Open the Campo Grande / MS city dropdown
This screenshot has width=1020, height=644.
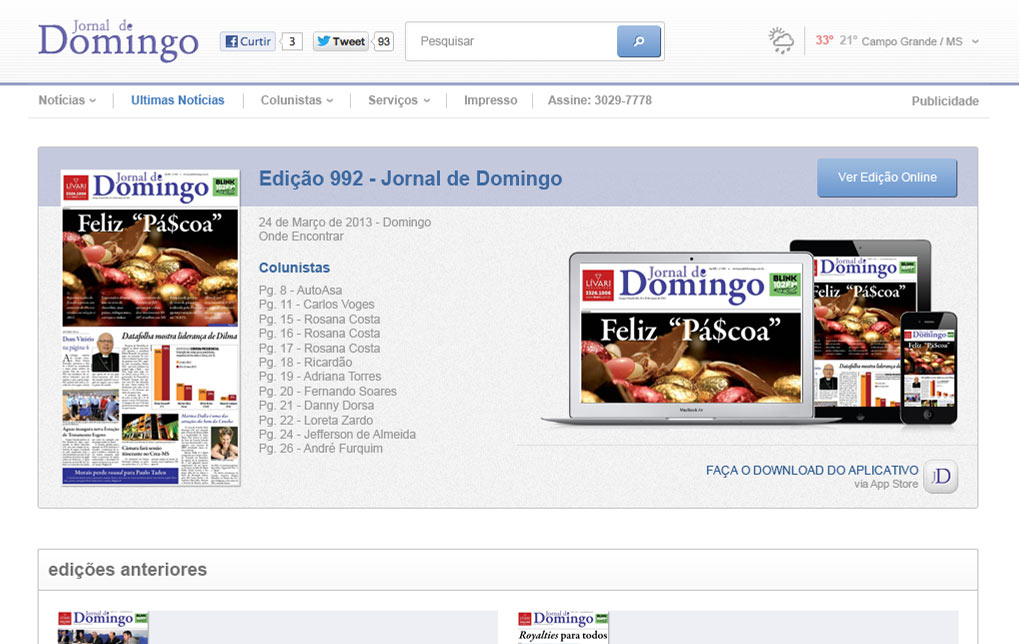click(920, 42)
